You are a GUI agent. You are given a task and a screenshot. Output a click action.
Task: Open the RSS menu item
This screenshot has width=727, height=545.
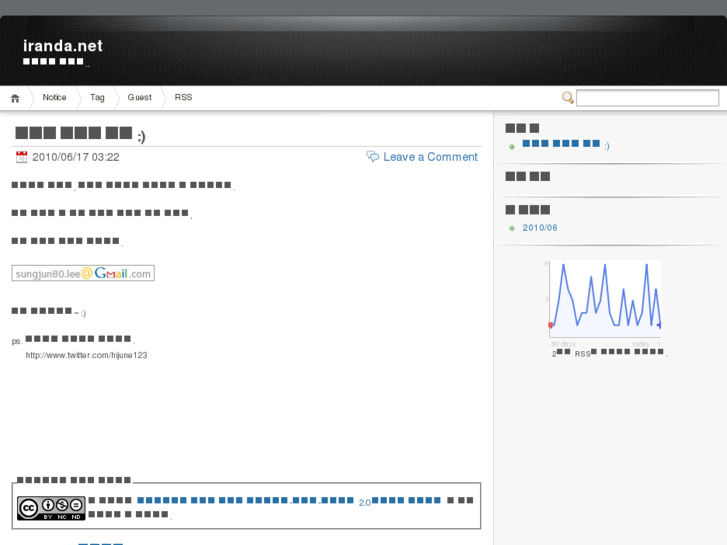(x=183, y=97)
